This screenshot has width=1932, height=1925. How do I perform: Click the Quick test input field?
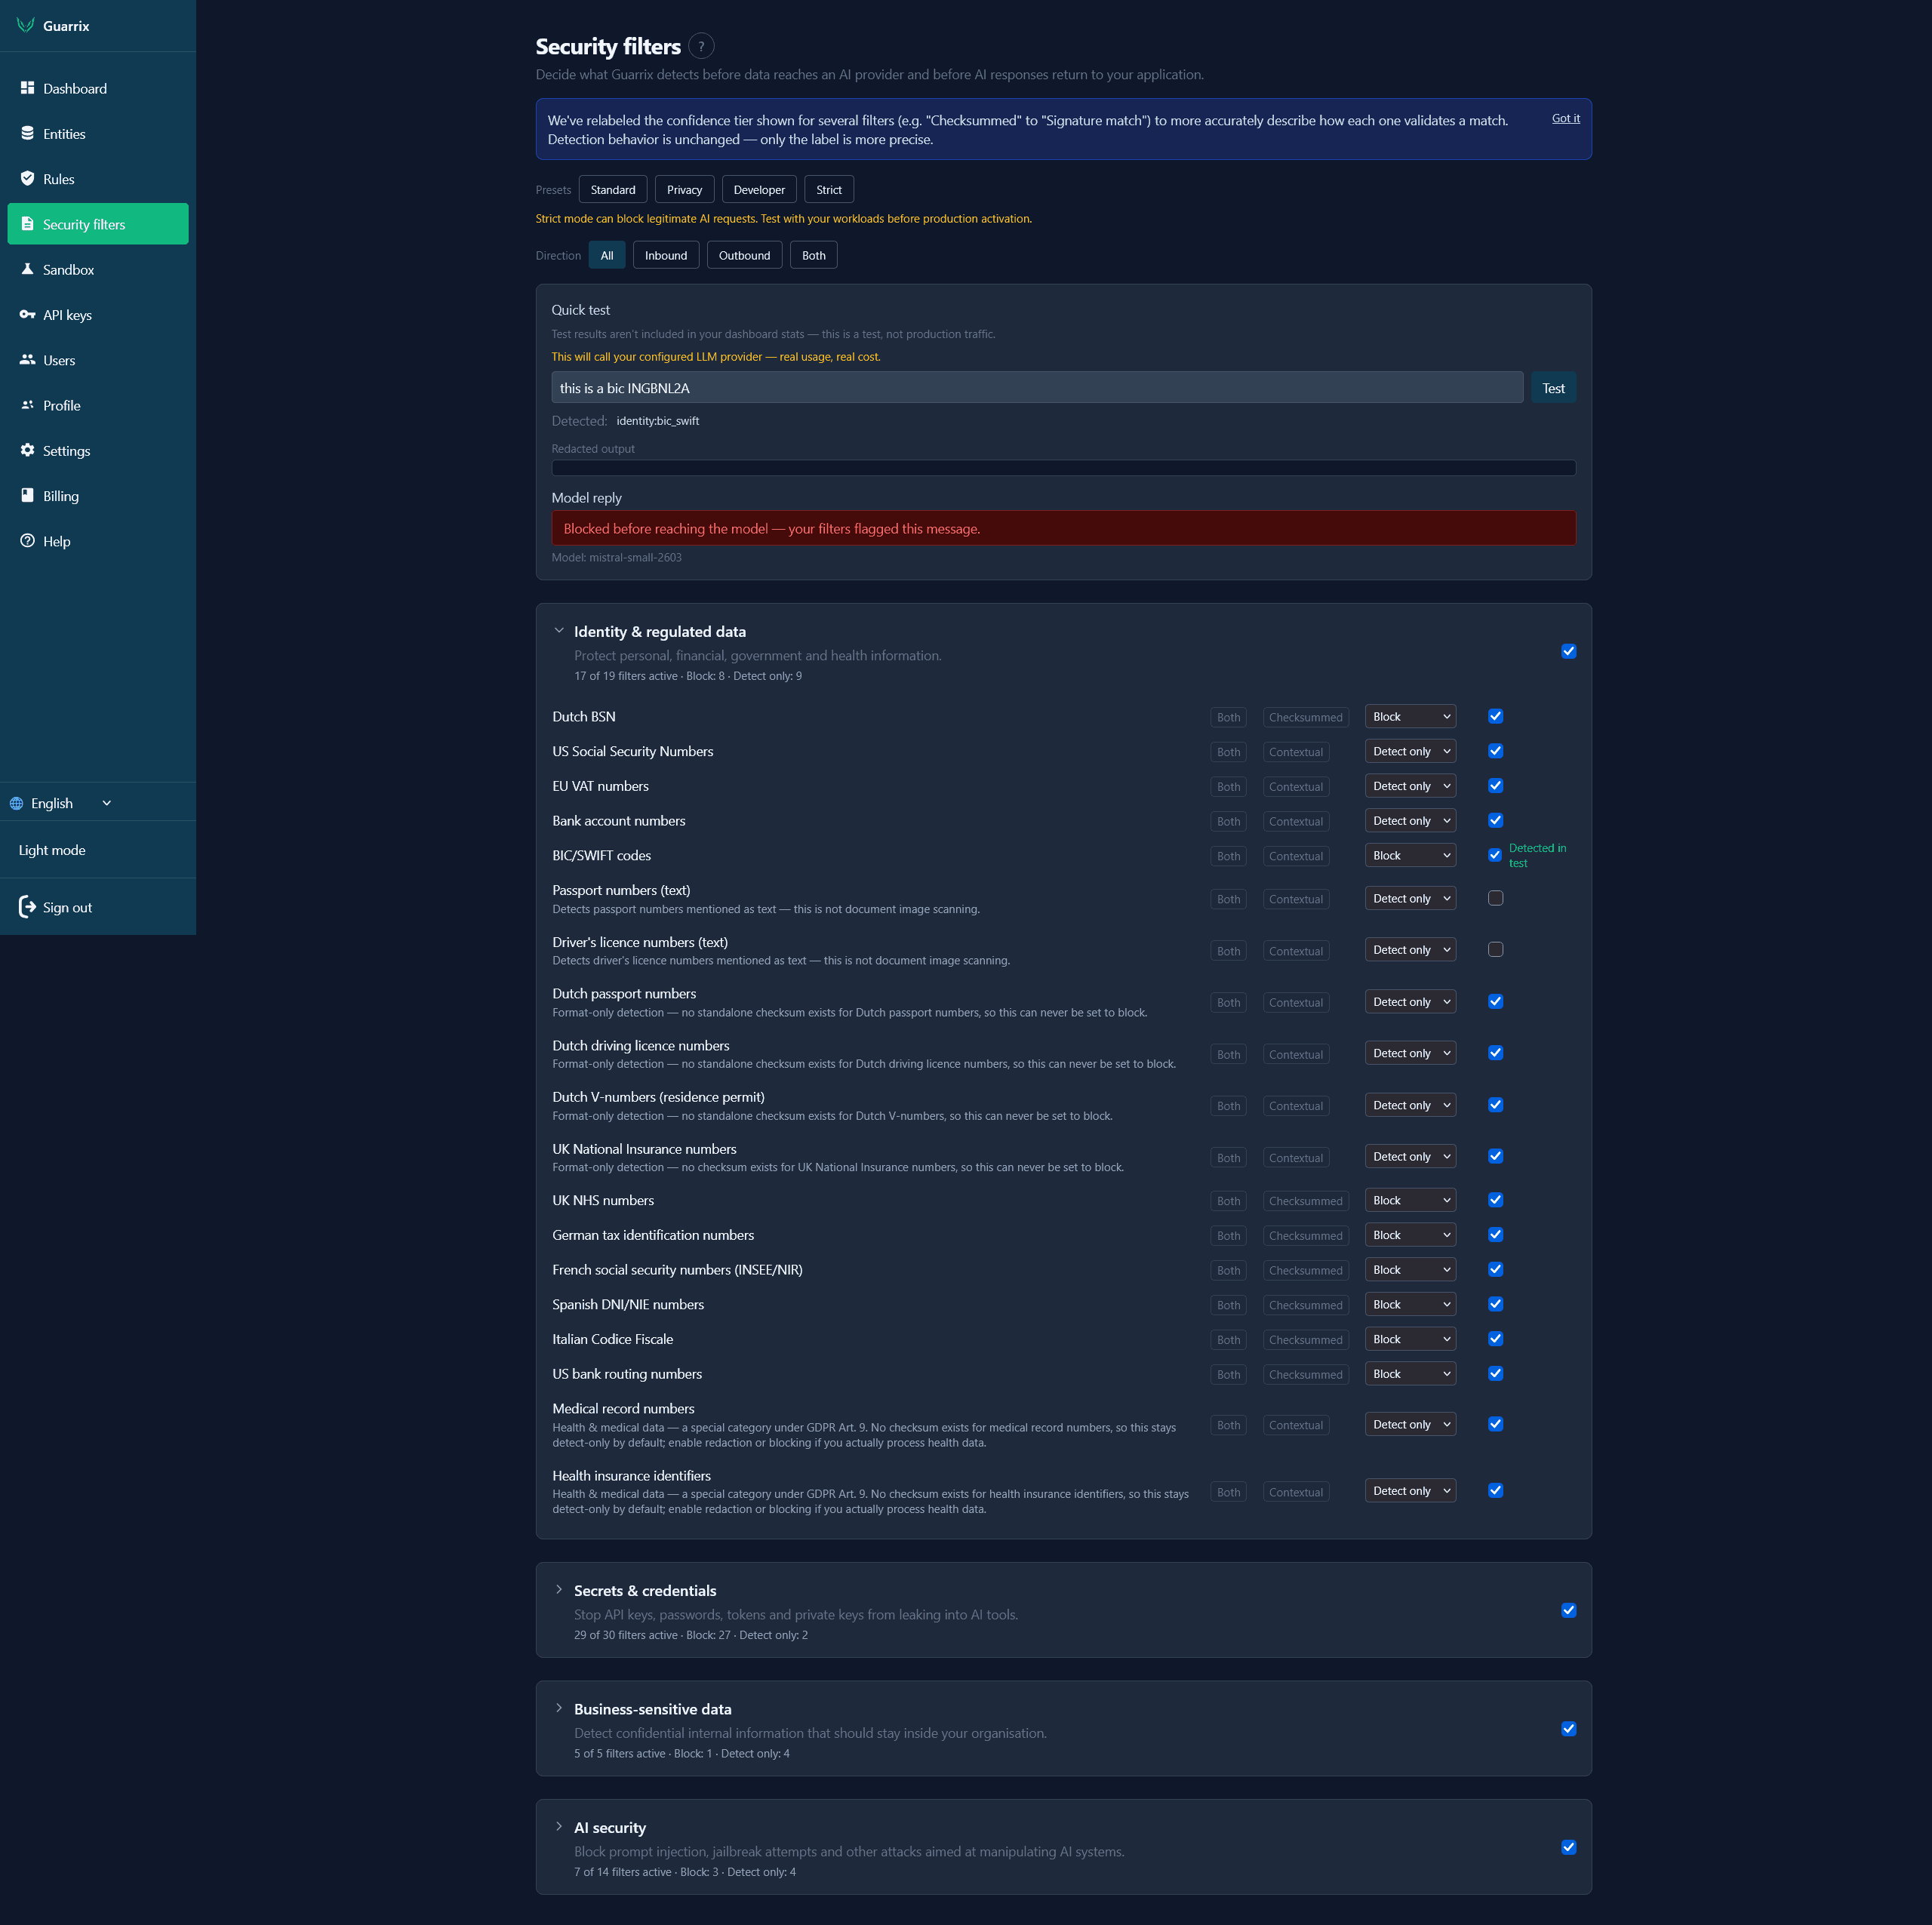tap(1037, 388)
